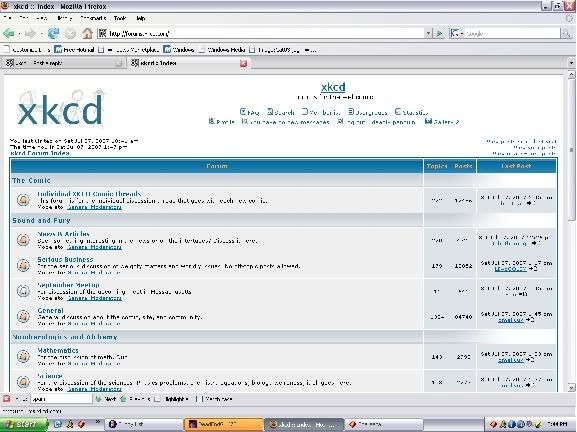The width and height of the screenshot is (577, 432).
Task: Click the Google search input field
Action: [512, 33]
